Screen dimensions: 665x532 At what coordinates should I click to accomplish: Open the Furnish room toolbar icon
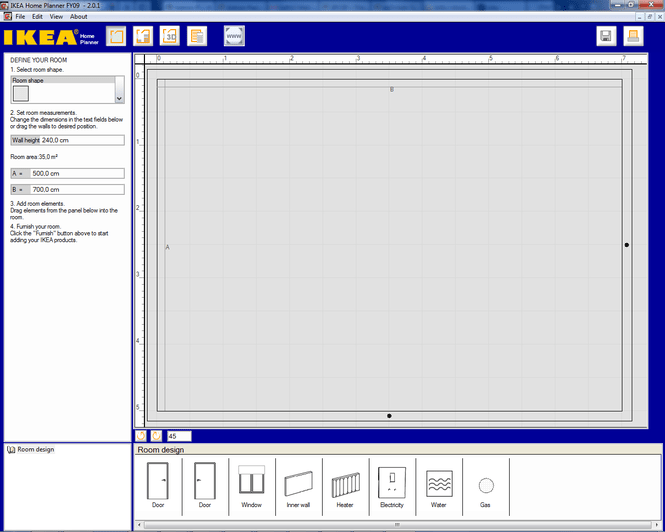143,36
